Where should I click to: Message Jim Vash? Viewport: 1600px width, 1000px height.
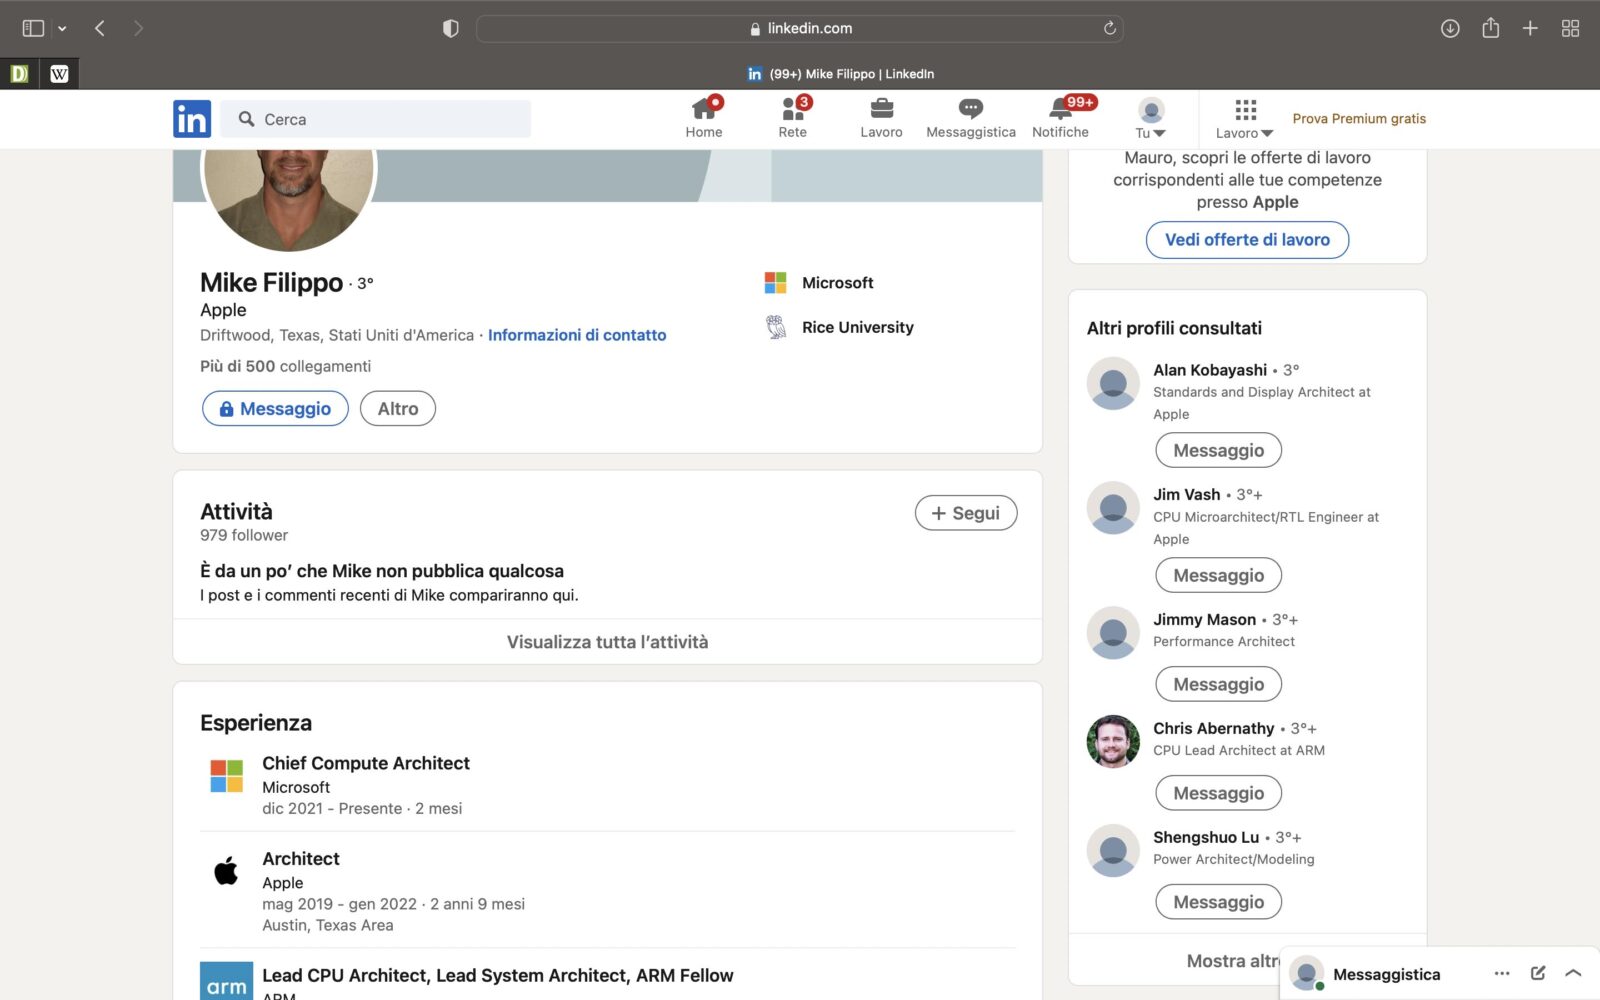[x=1218, y=575]
